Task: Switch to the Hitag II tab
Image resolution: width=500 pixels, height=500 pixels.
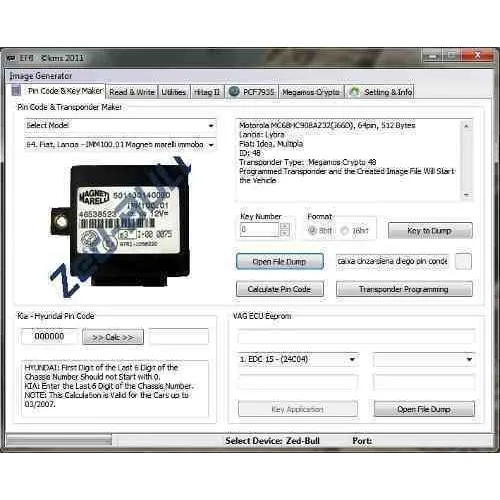Action: point(207,92)
